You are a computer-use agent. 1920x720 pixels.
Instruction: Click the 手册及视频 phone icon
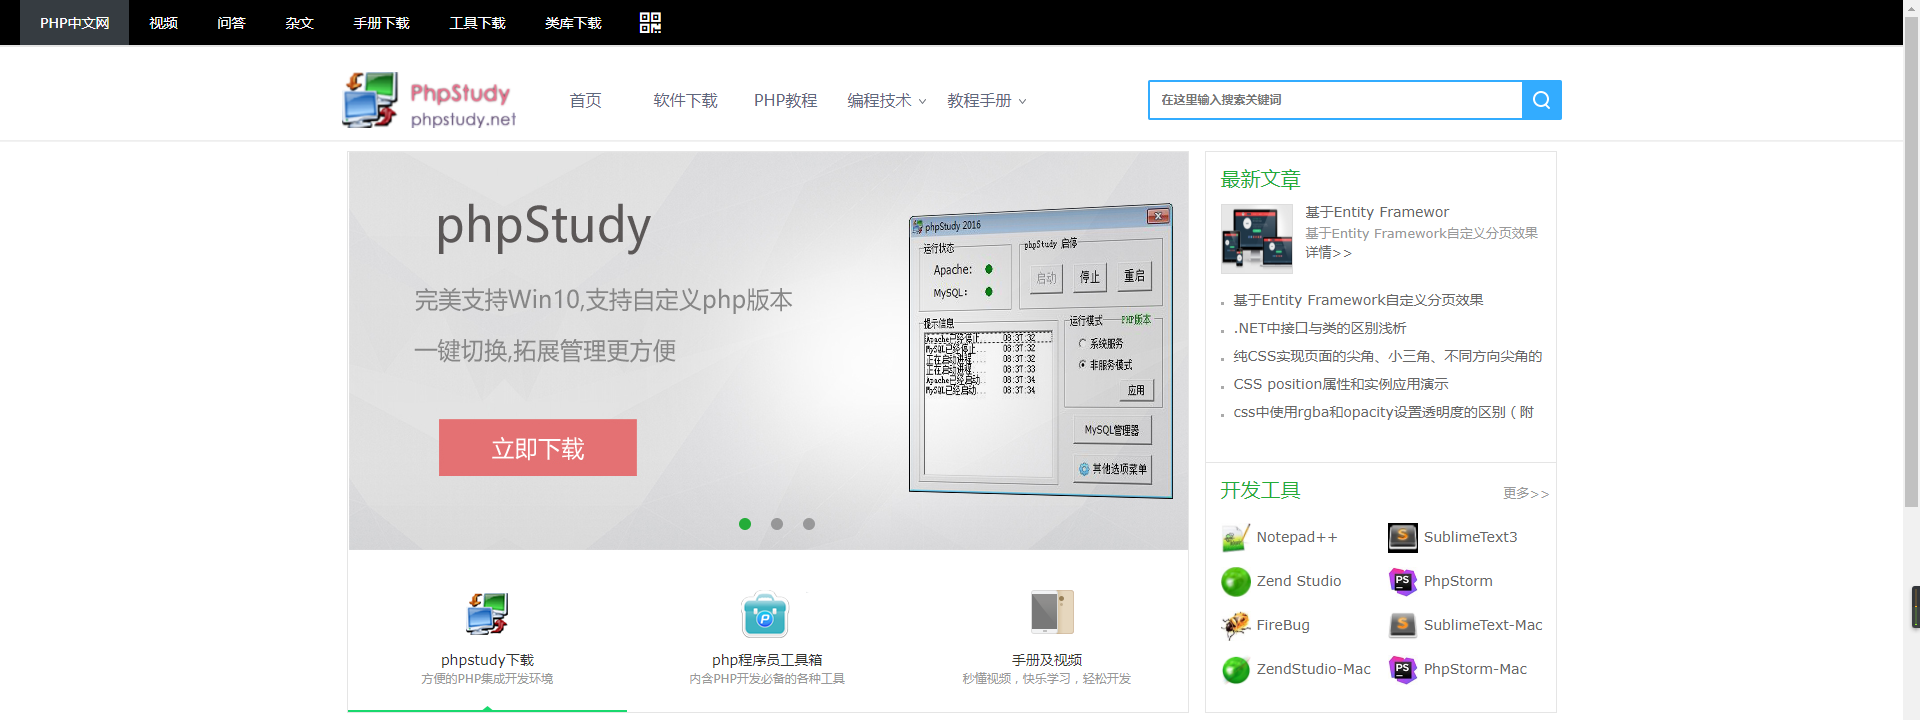pyautogui.click(x=1052, y=612)
